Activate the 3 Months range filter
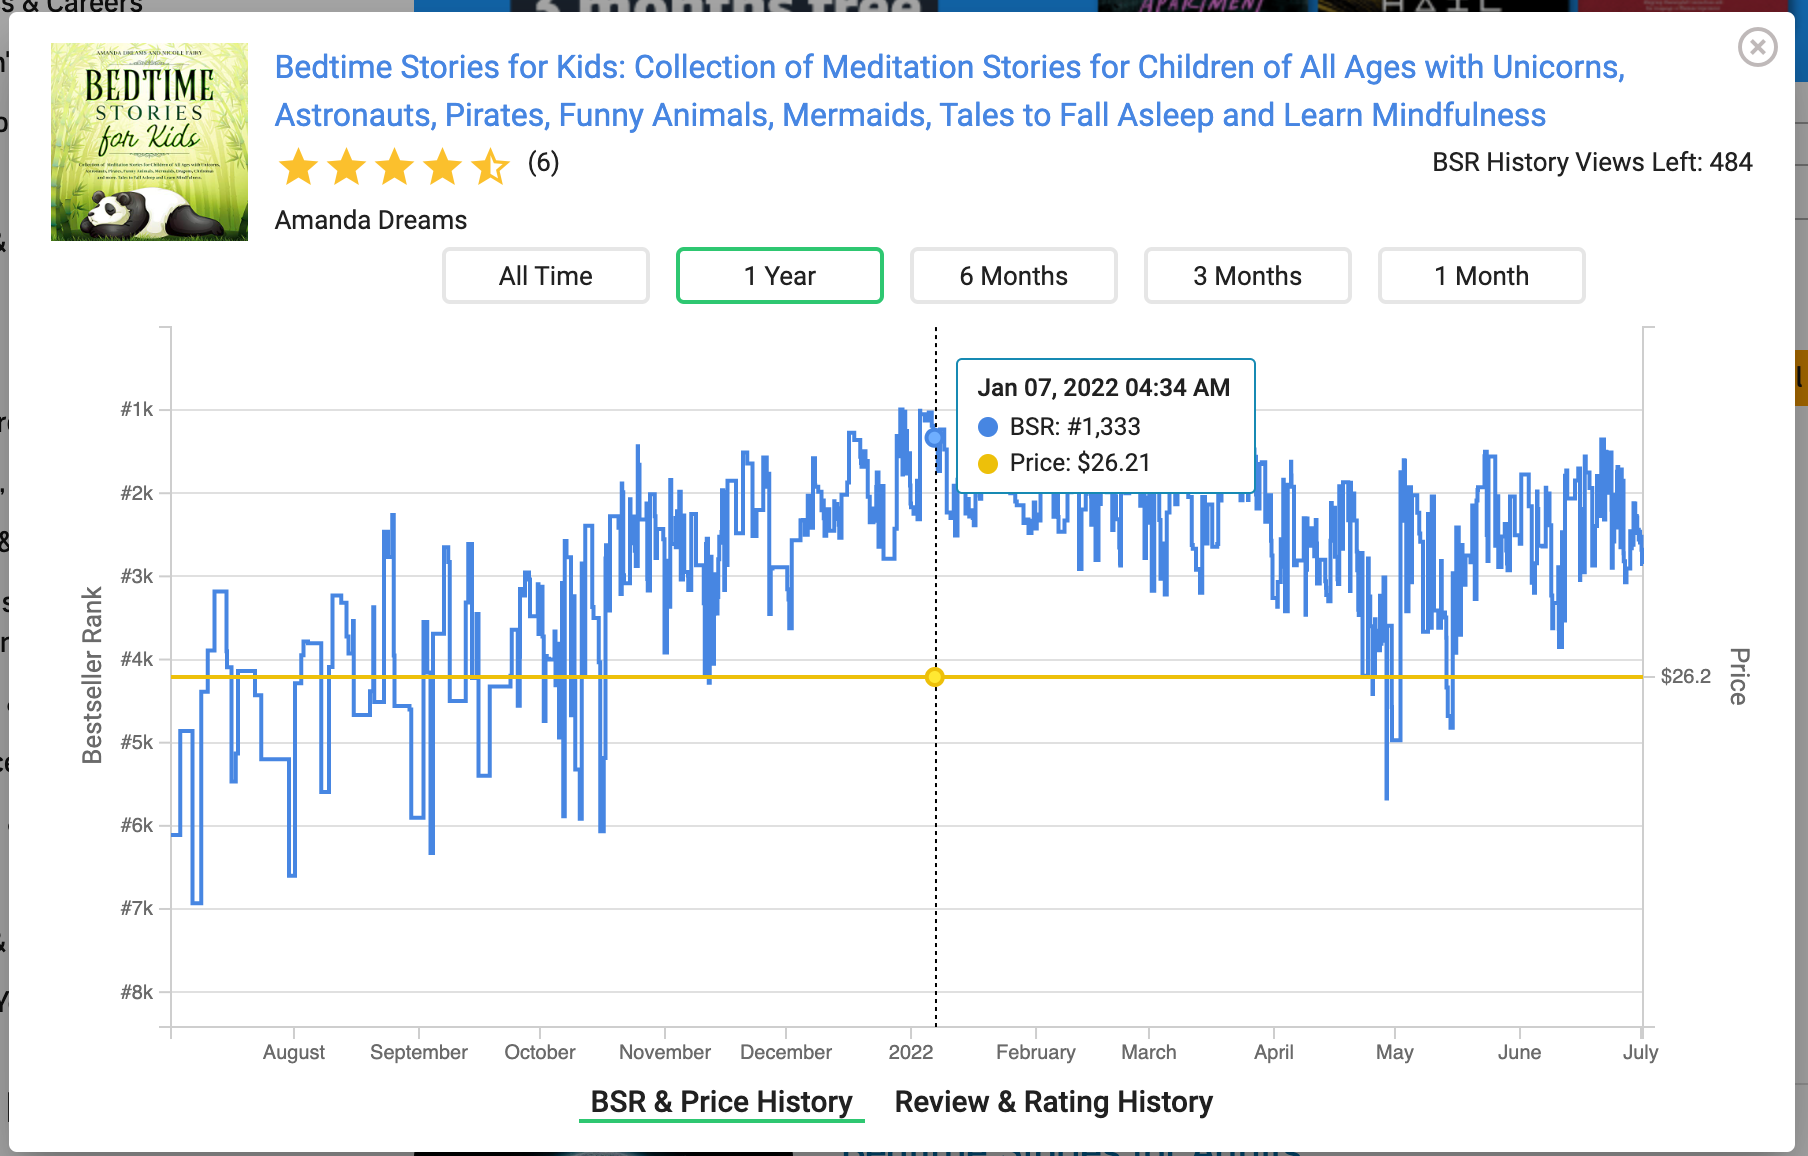 point(1247,275)
